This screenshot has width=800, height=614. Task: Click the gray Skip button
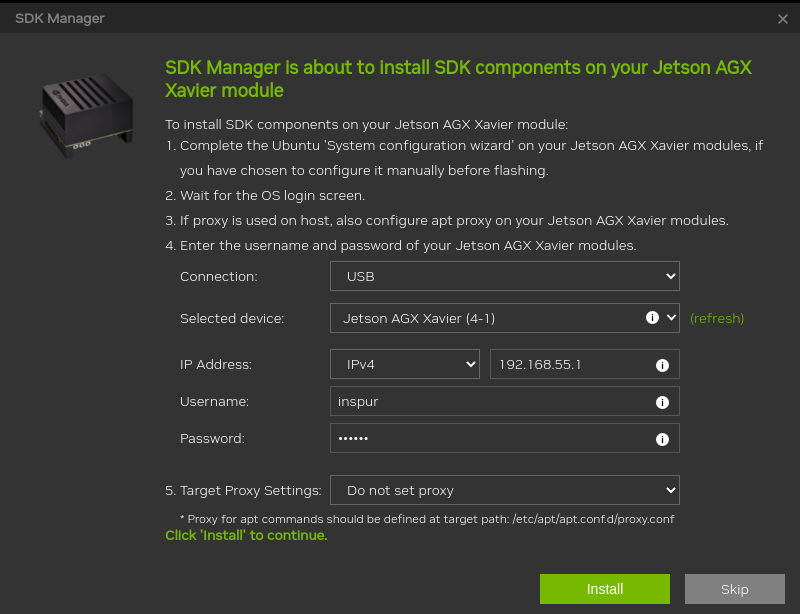pyautogui.click(x=735, y=588)
